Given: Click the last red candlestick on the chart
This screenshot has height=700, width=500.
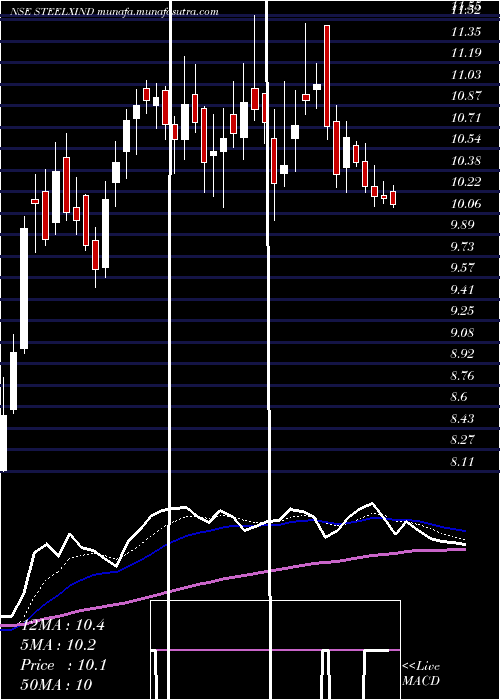Looking at the screenshot, I should (x=393, y=198).
